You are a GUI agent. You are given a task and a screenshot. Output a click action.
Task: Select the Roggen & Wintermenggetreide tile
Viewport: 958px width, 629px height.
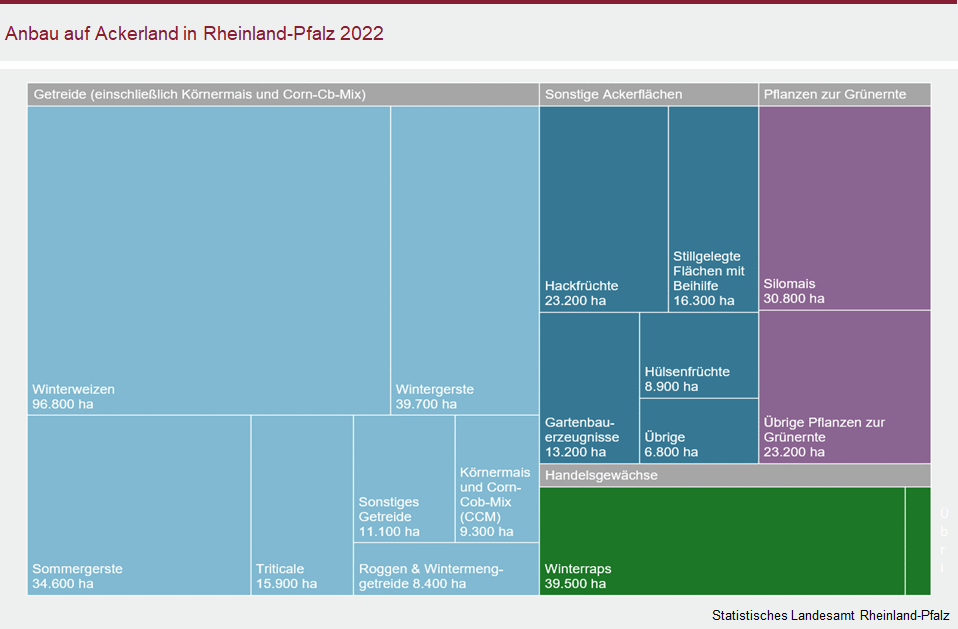(x=447, y=569)
